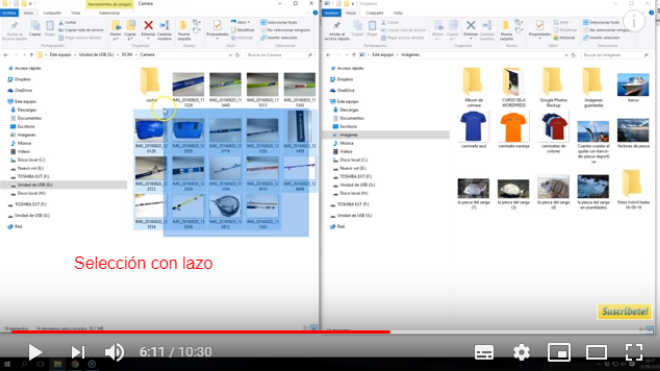Click Copiar in the Camera window ribbon

coord(35,29)
